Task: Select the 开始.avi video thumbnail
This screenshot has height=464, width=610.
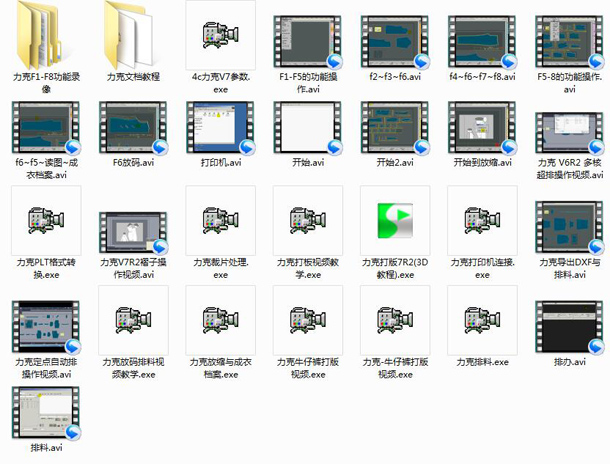Action: (x=307, y=128)
